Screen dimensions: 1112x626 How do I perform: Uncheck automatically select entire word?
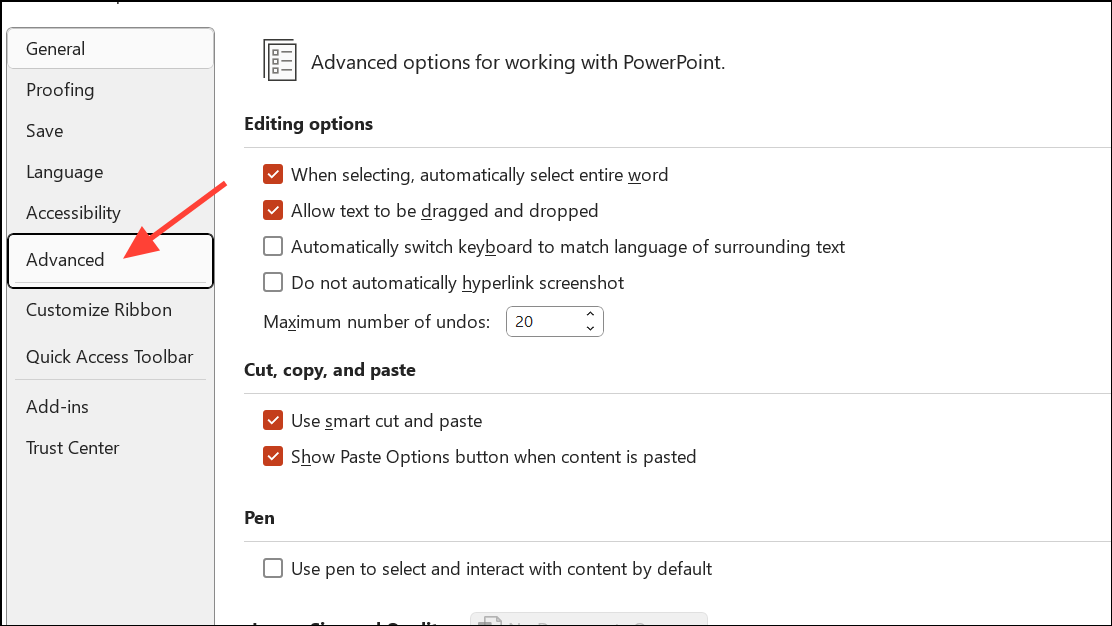point(273,175)
